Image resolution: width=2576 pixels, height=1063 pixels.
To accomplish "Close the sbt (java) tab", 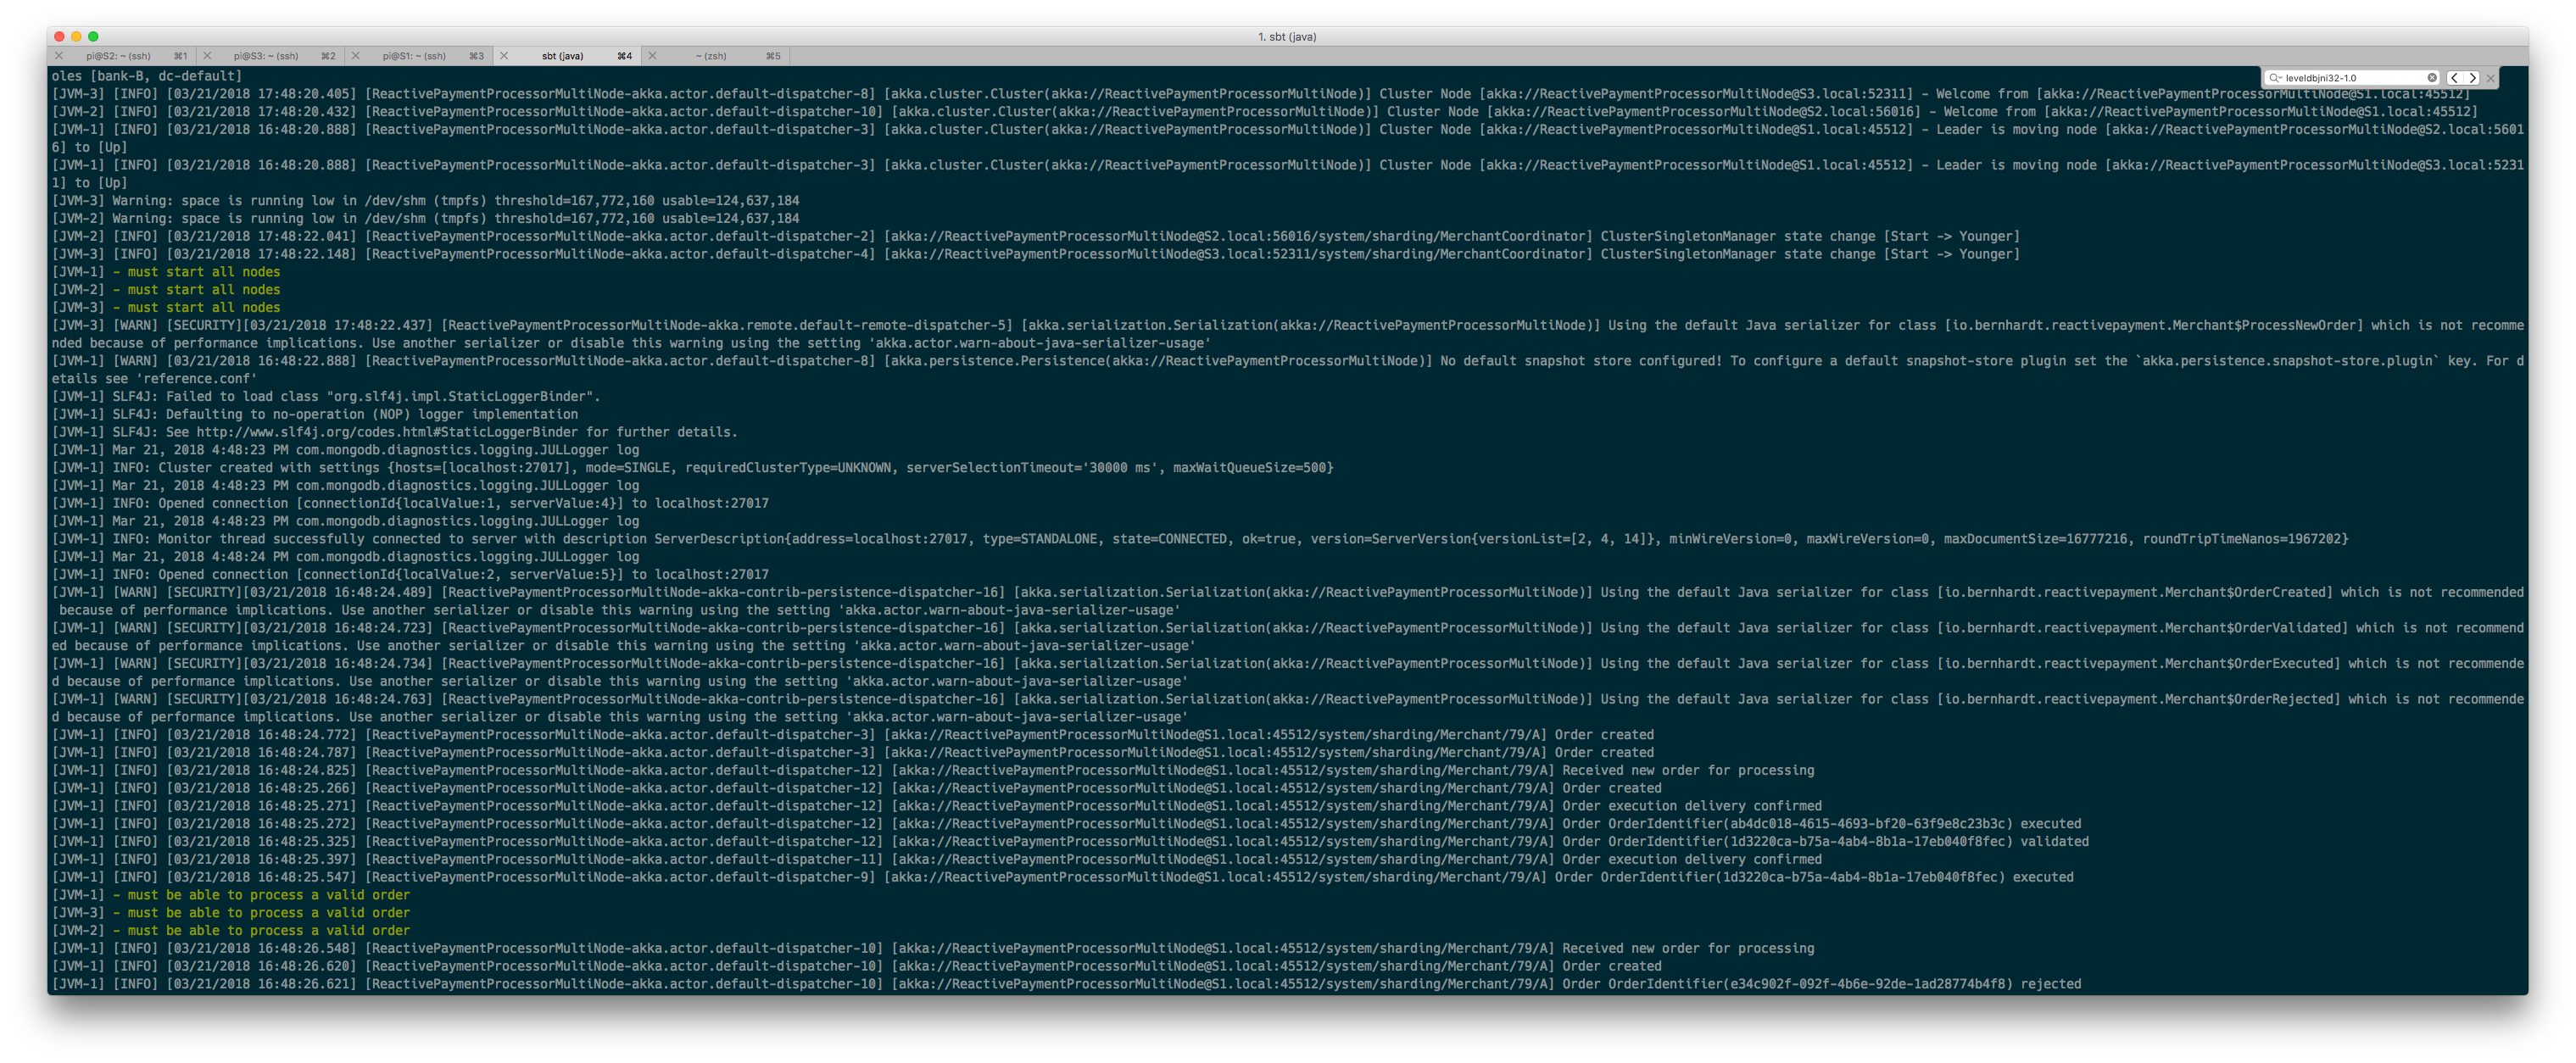I will coord(503,56).
